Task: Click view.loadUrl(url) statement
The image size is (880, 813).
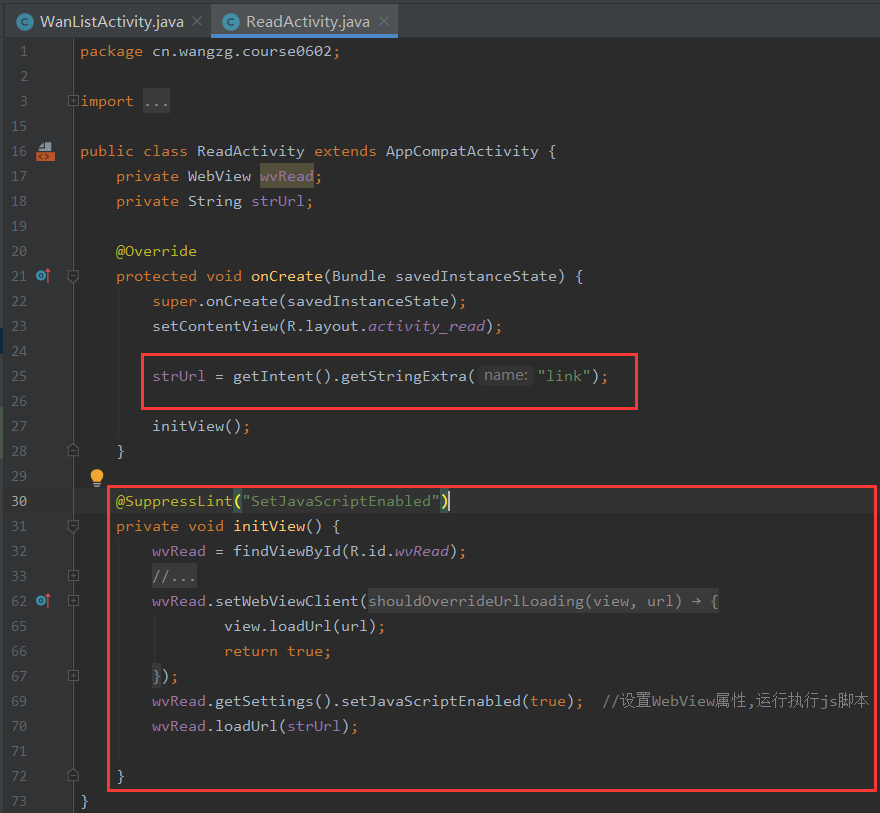Action: pos(304,626)
